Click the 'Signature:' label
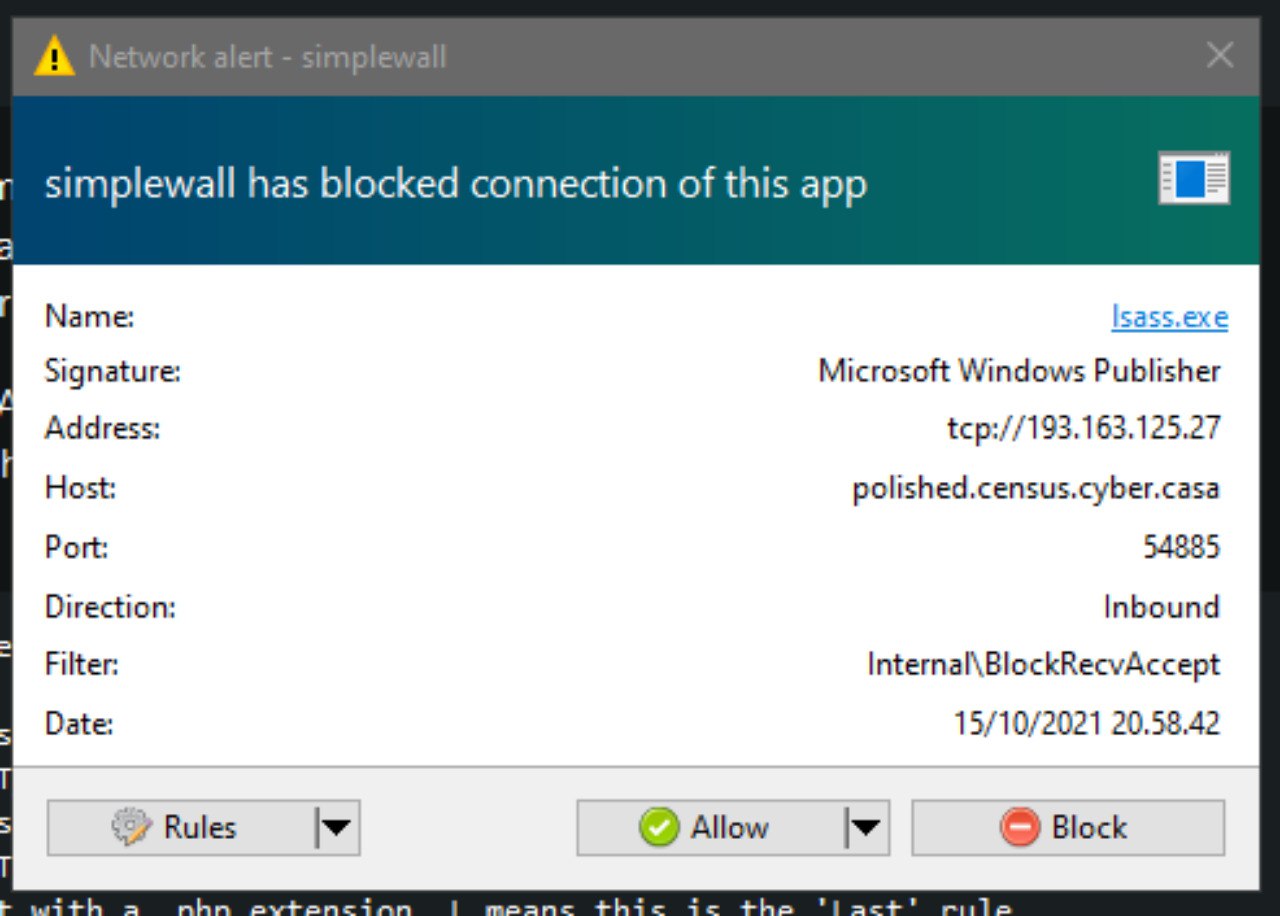The width and height of the screenshot is (1280, 916). (113, 372)
